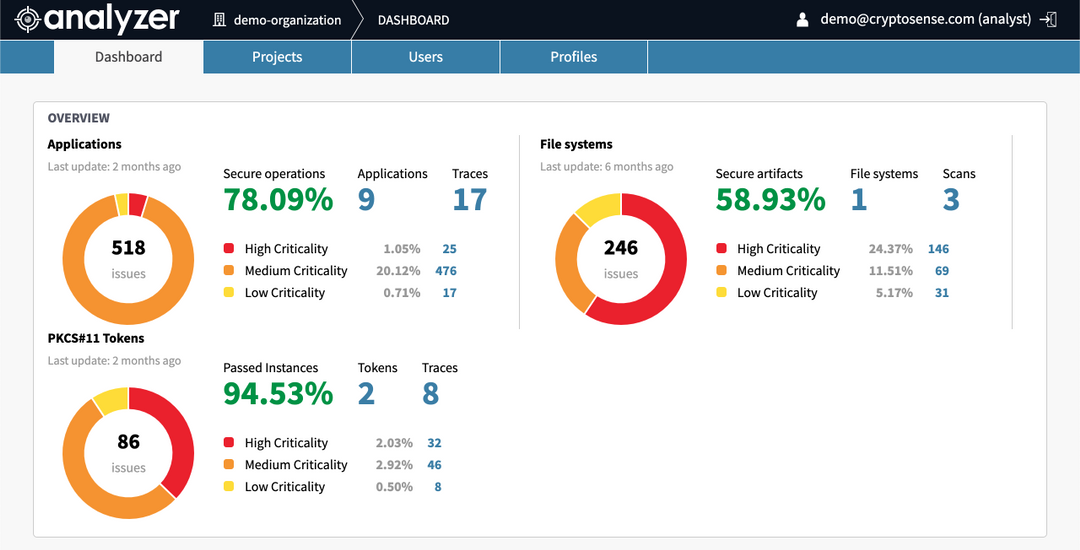
Task: Click demo-organization breadcrumb link
Action: (287, 20)
